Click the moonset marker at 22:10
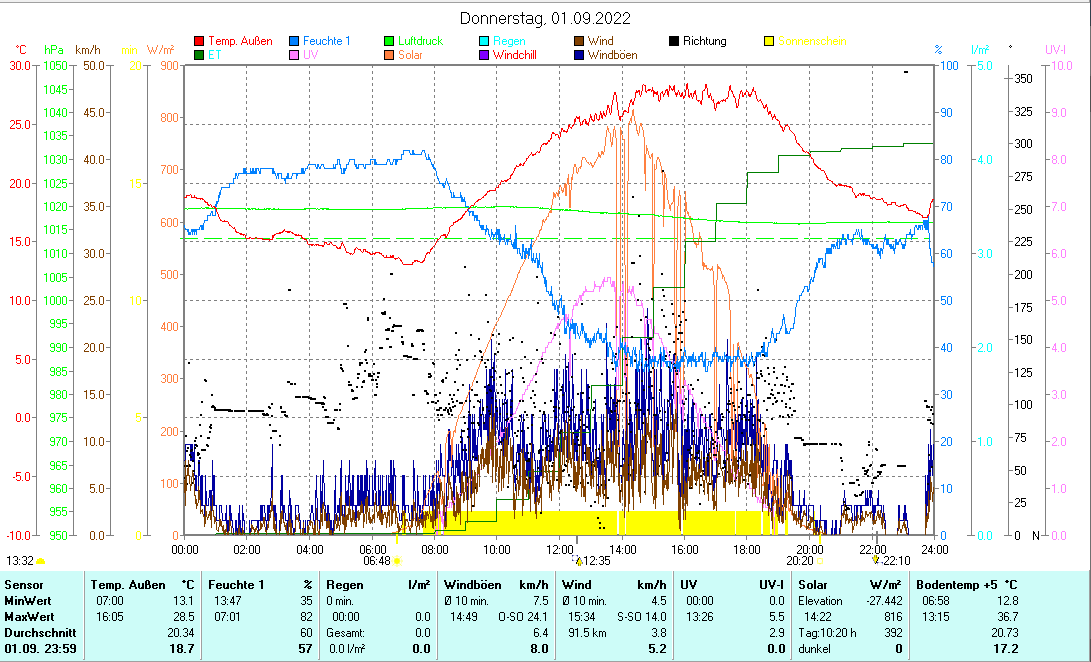The width and height of the screenshot is (1091, 662). 876,561
